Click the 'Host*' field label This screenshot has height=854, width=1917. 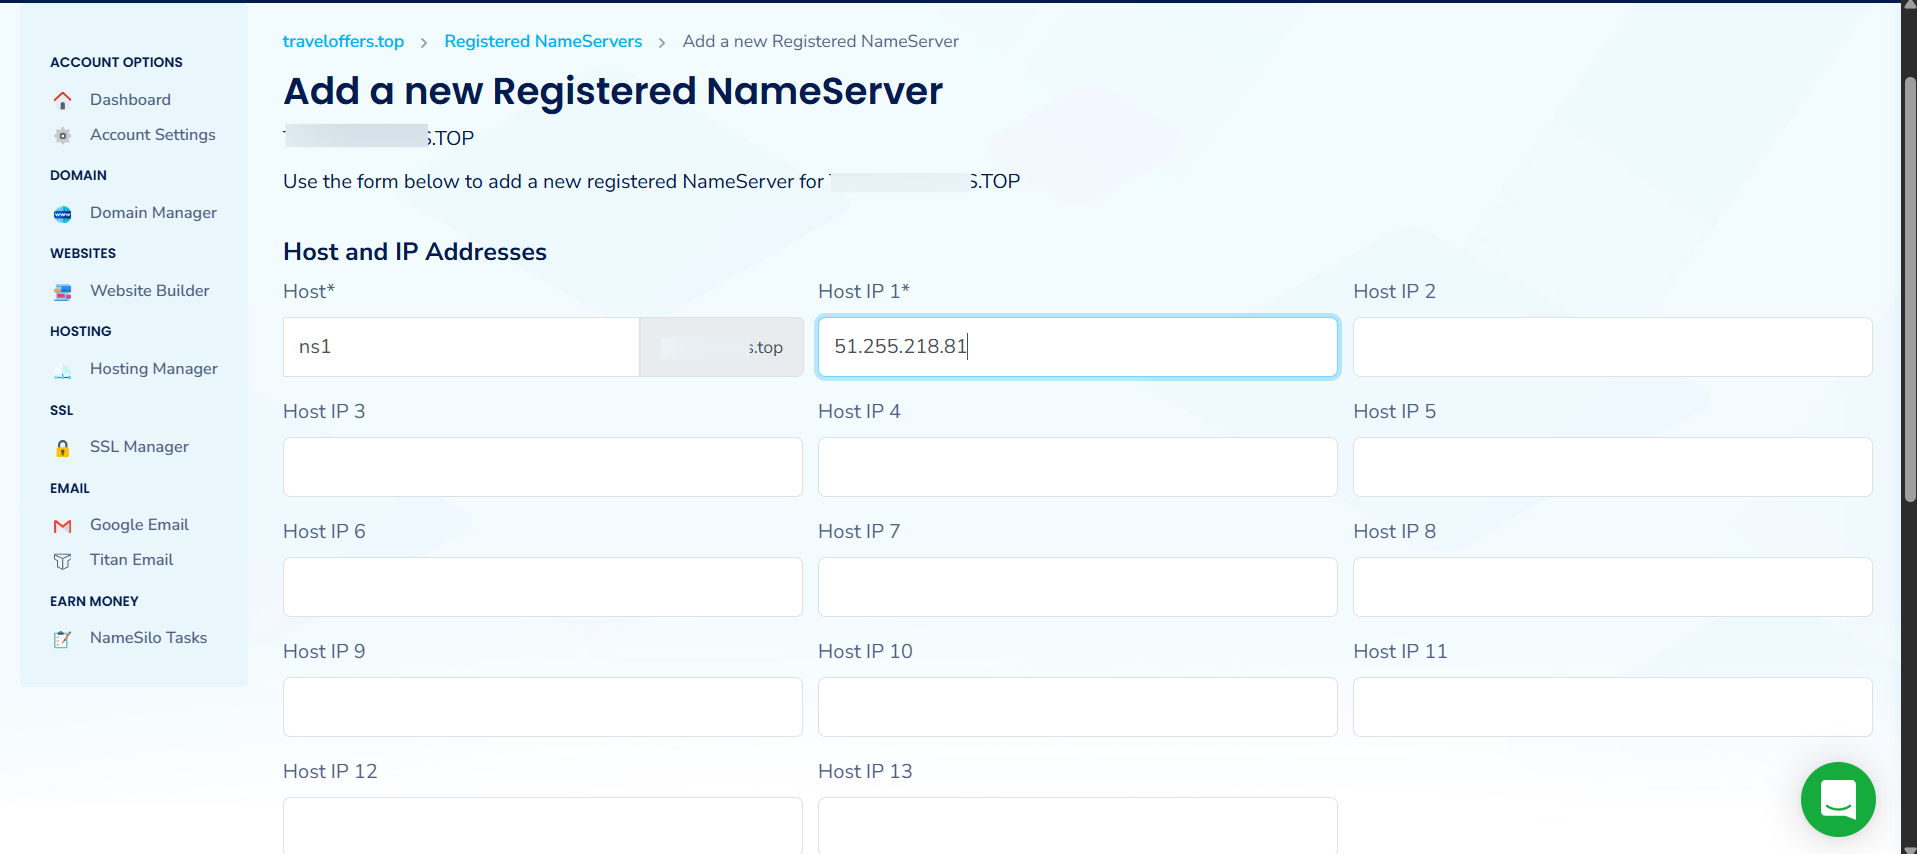tap(309, 291)
